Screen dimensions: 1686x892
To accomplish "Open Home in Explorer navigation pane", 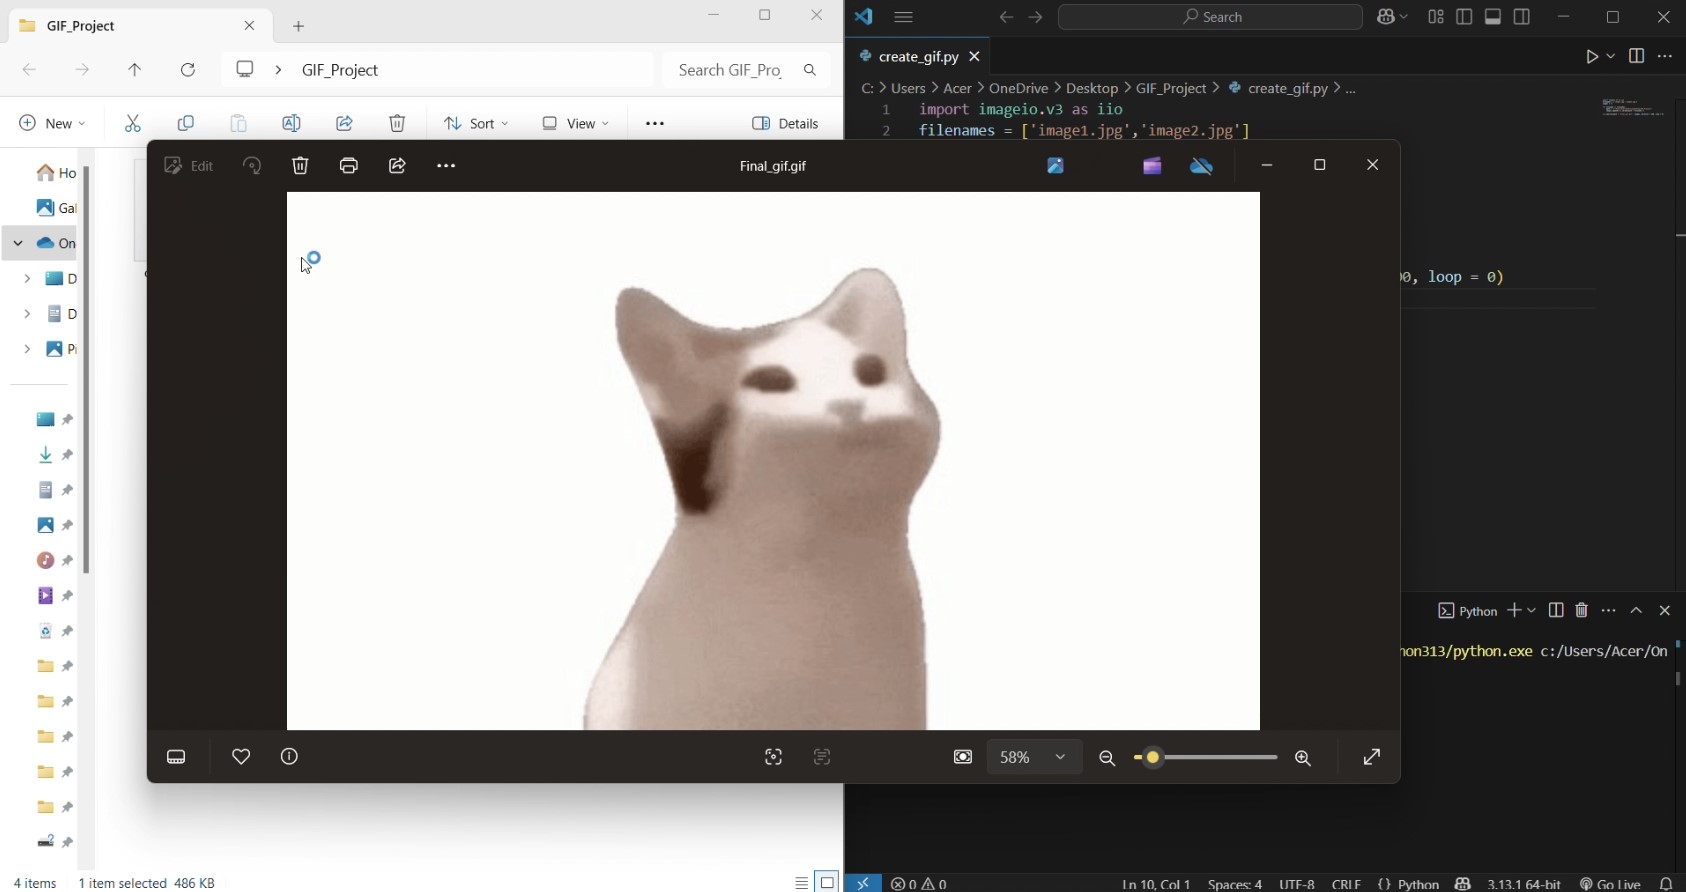I will pyautogui.click(x=55, y=173).
